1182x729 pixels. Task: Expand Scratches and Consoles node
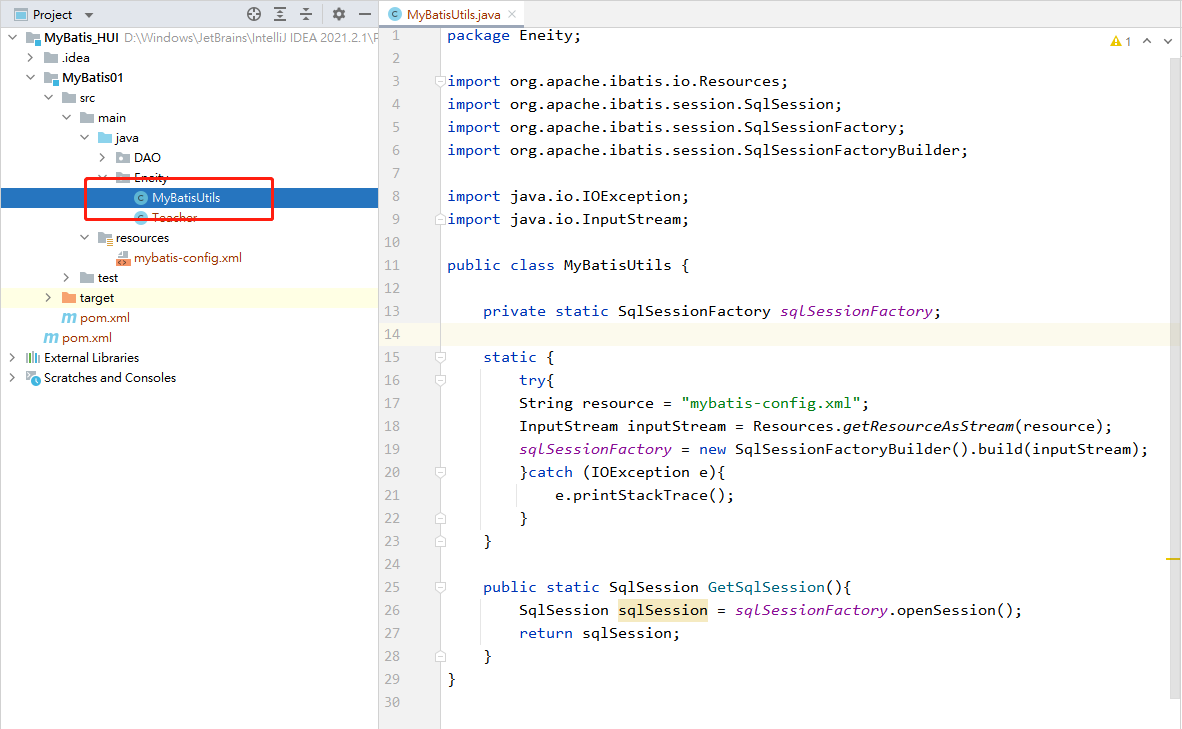pyautogui.click(x=13, y=378)
